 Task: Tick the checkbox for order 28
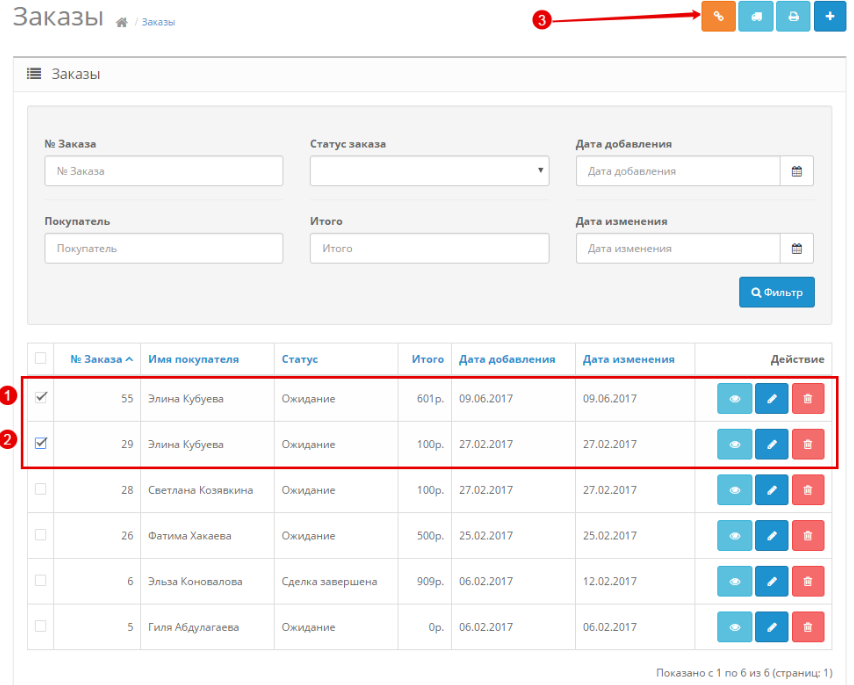coord(41,489)
